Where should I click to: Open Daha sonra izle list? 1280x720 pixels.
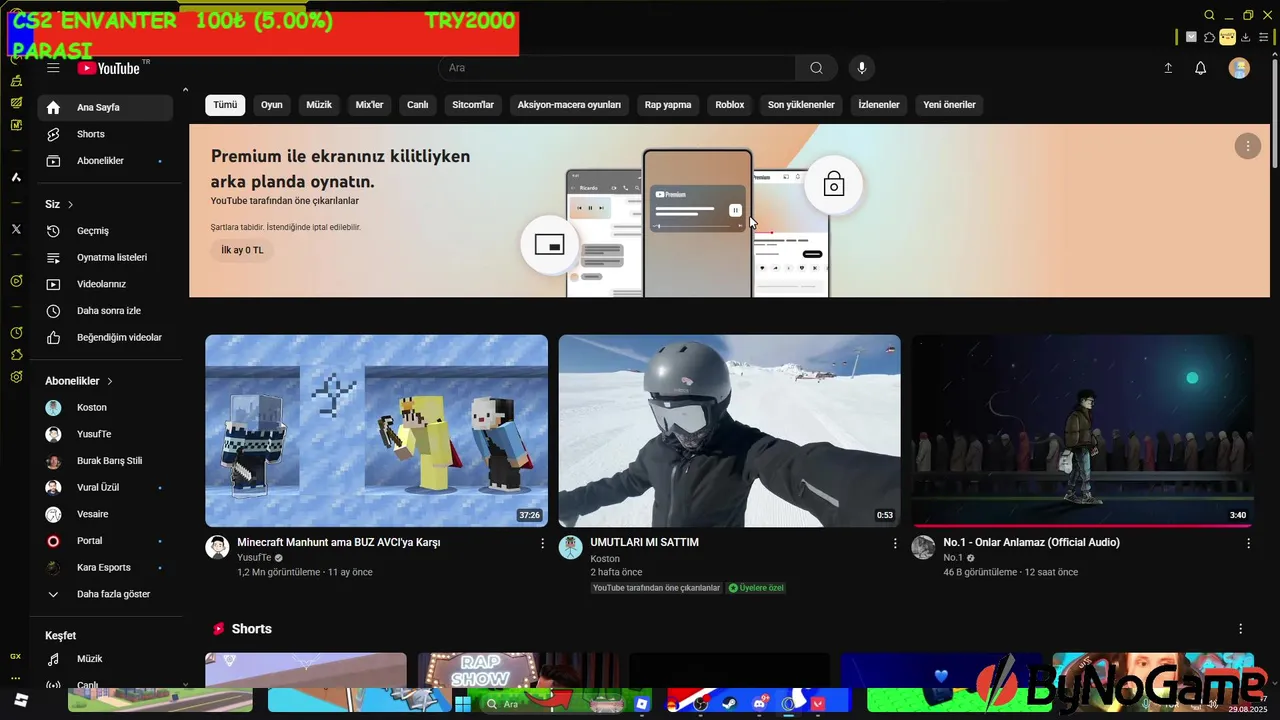105,311
